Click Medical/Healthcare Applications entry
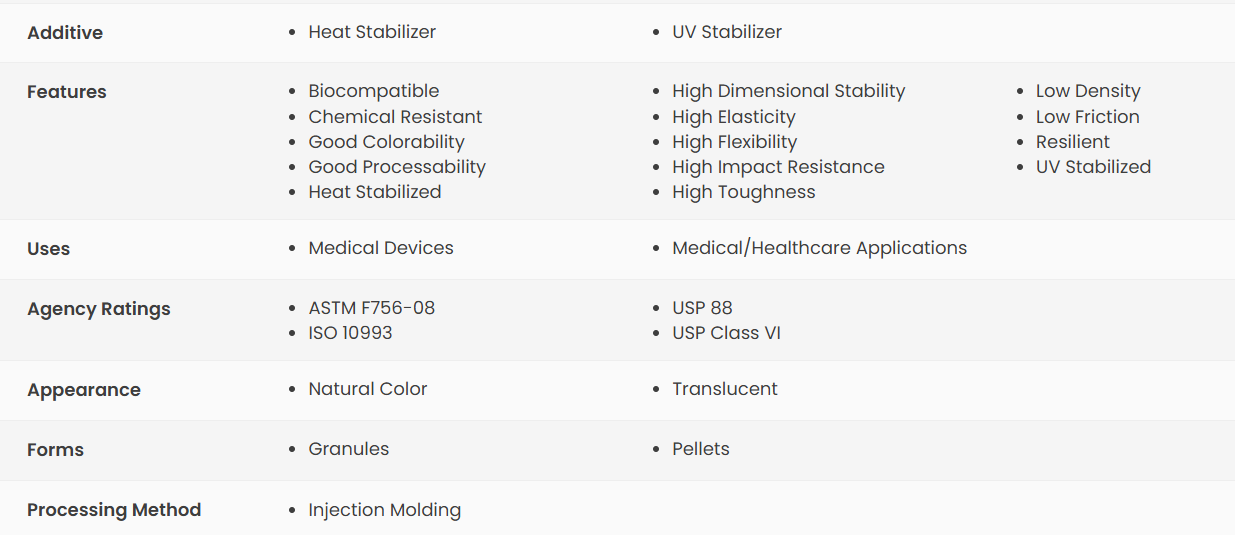The width and height of the screenshot is (1235, 535). (820, 248)
